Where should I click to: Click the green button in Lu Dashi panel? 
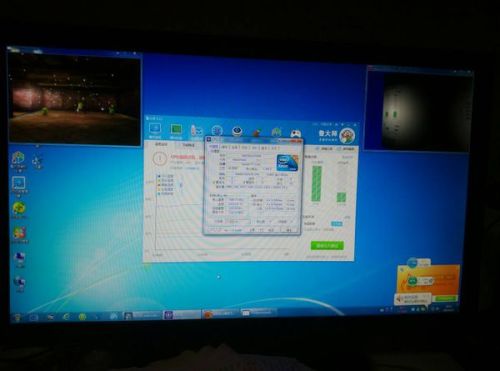327,246
